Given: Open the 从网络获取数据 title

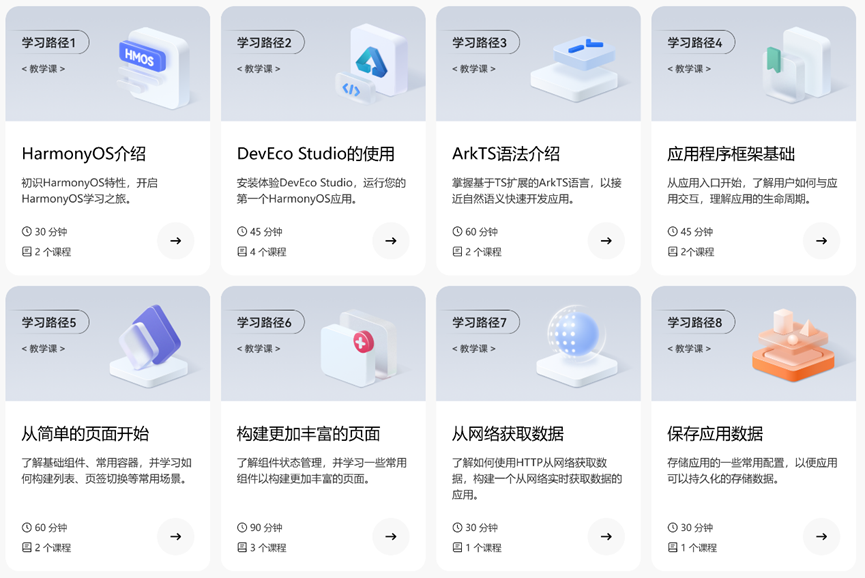Looking at the screenshot, I should [508, 434].
